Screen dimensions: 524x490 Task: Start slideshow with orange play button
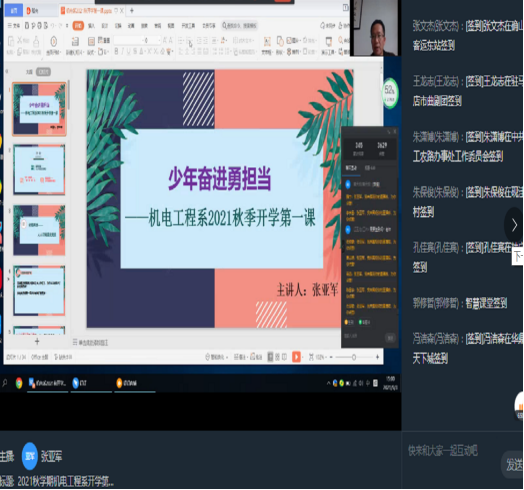click(296, 357)
